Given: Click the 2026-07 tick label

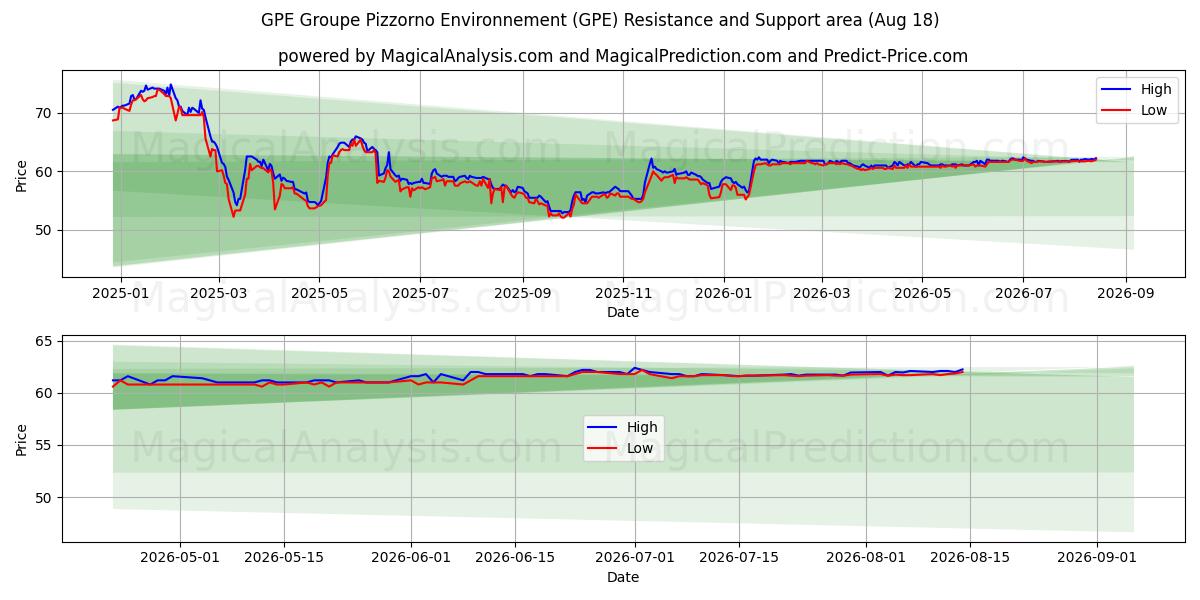Looking at the screenshot, I should [x=1022, y=293].
